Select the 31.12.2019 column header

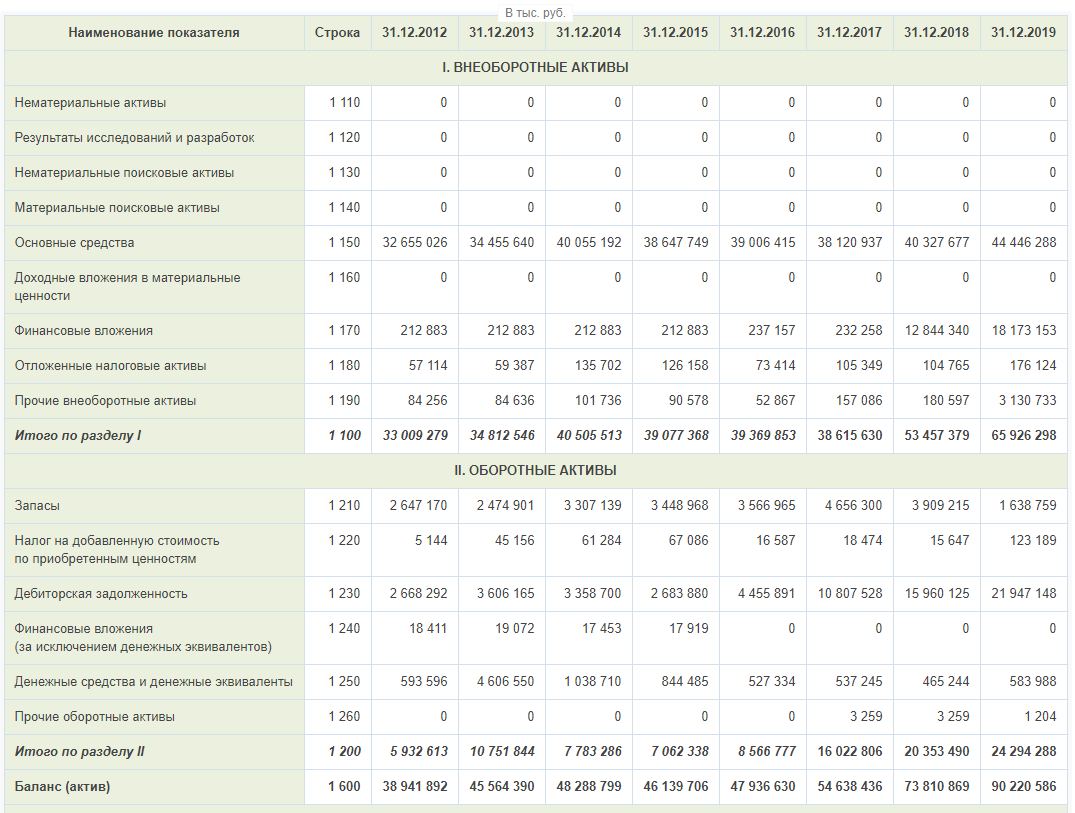(x=1024, y=32)
